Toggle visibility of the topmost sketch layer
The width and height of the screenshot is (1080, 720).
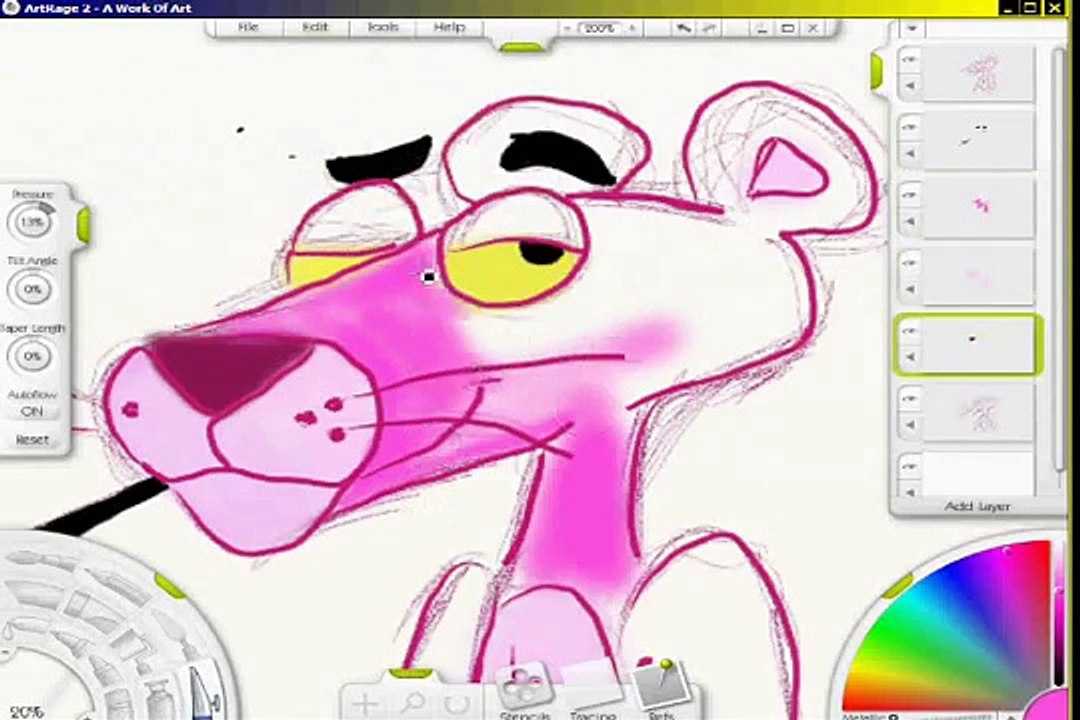910,60
